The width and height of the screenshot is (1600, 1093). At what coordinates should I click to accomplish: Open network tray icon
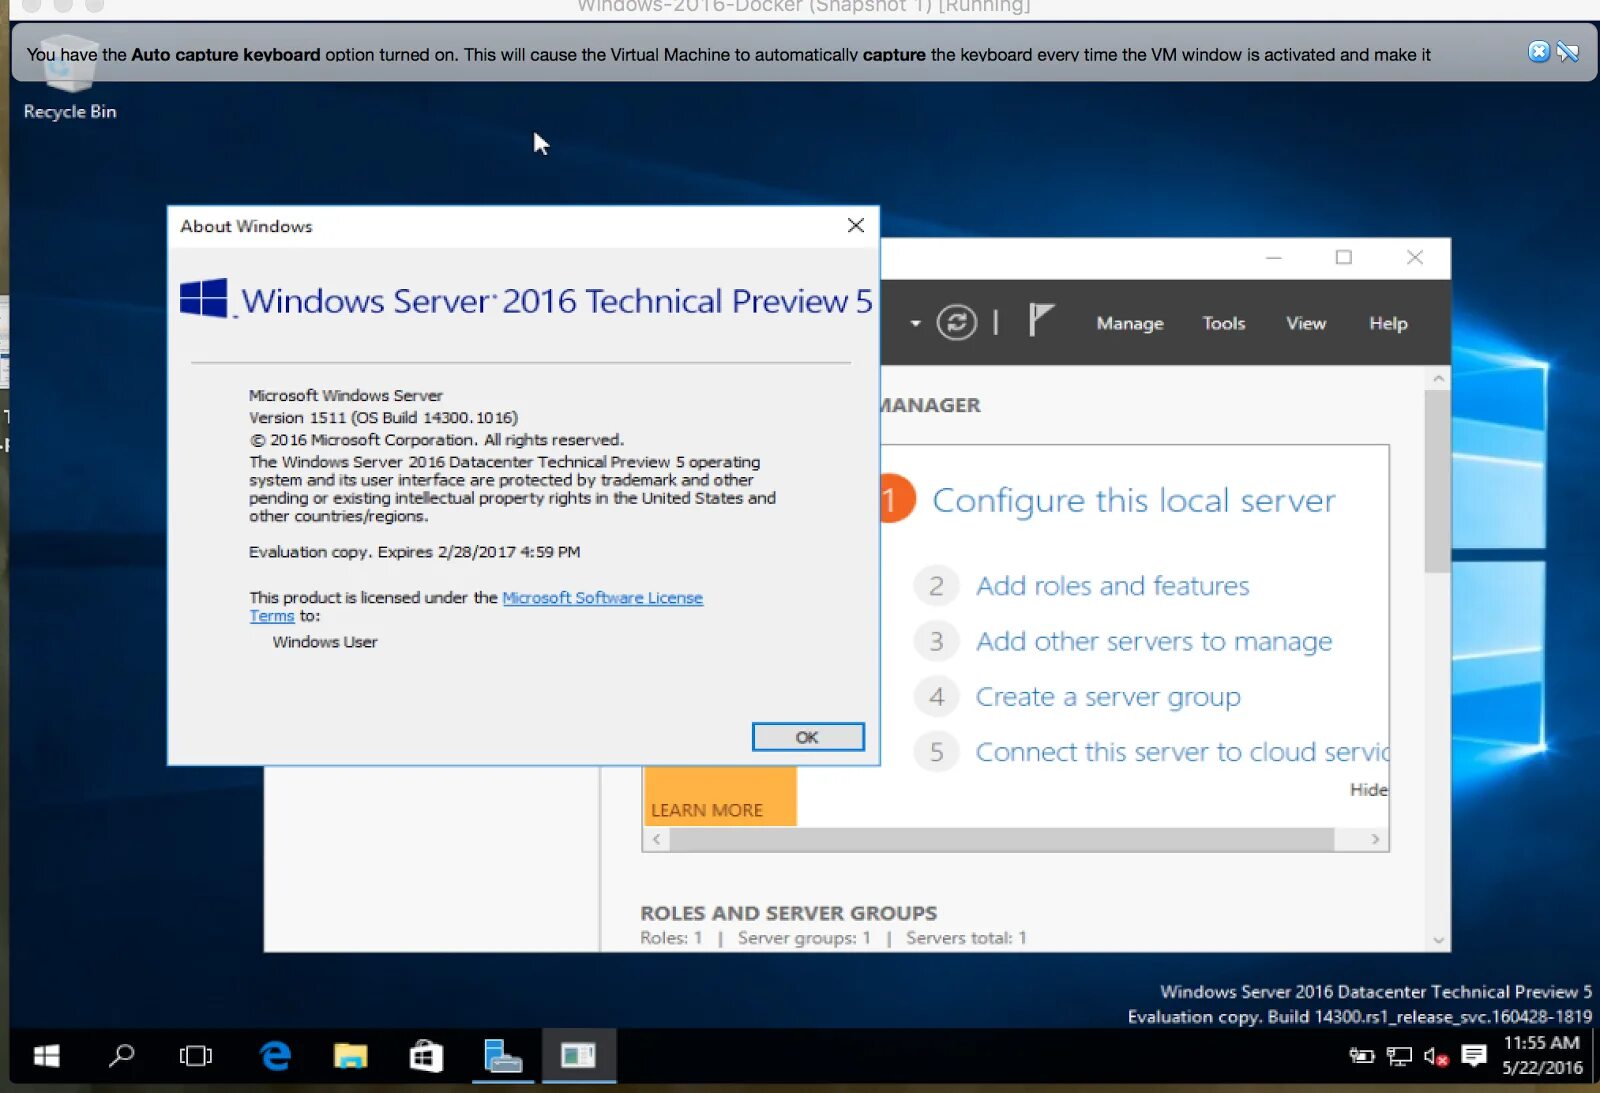pyautogui.click(x=1399, y=1056)
